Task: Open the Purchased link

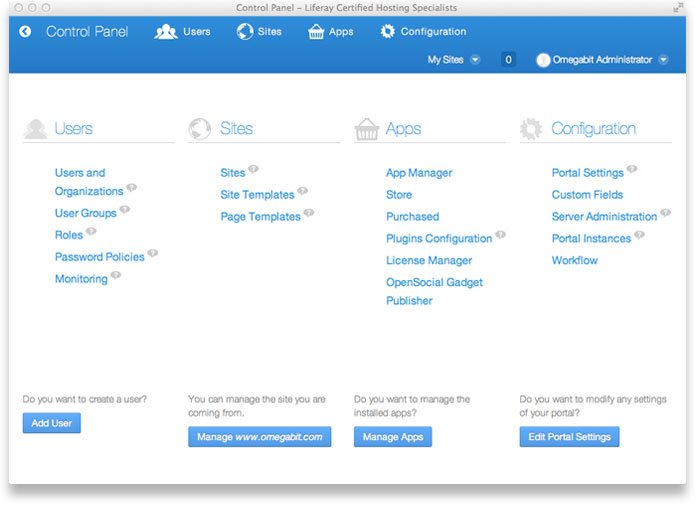Action: [x=413, y=217]
